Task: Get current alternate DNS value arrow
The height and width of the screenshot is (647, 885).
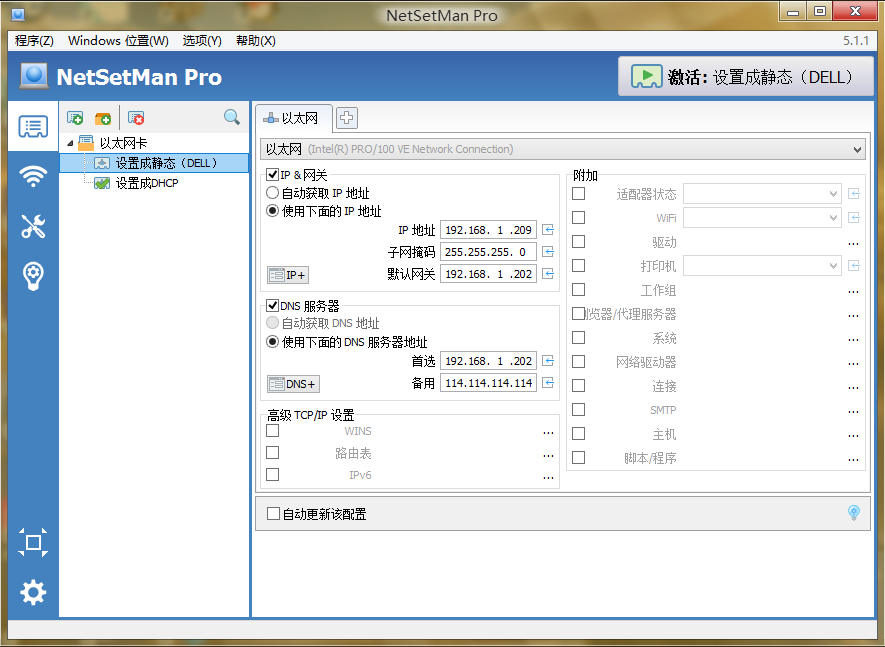Action: tap(548, 383)
